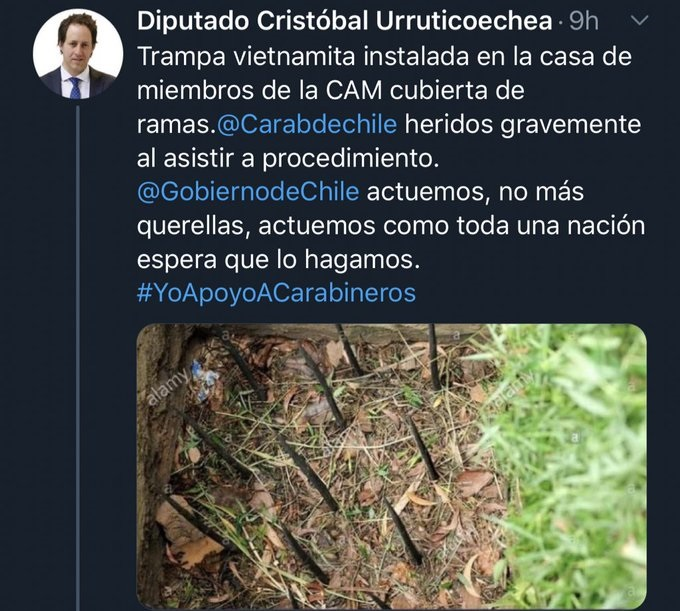Click the line "espera que lo hagamos."

click(279, 260)
